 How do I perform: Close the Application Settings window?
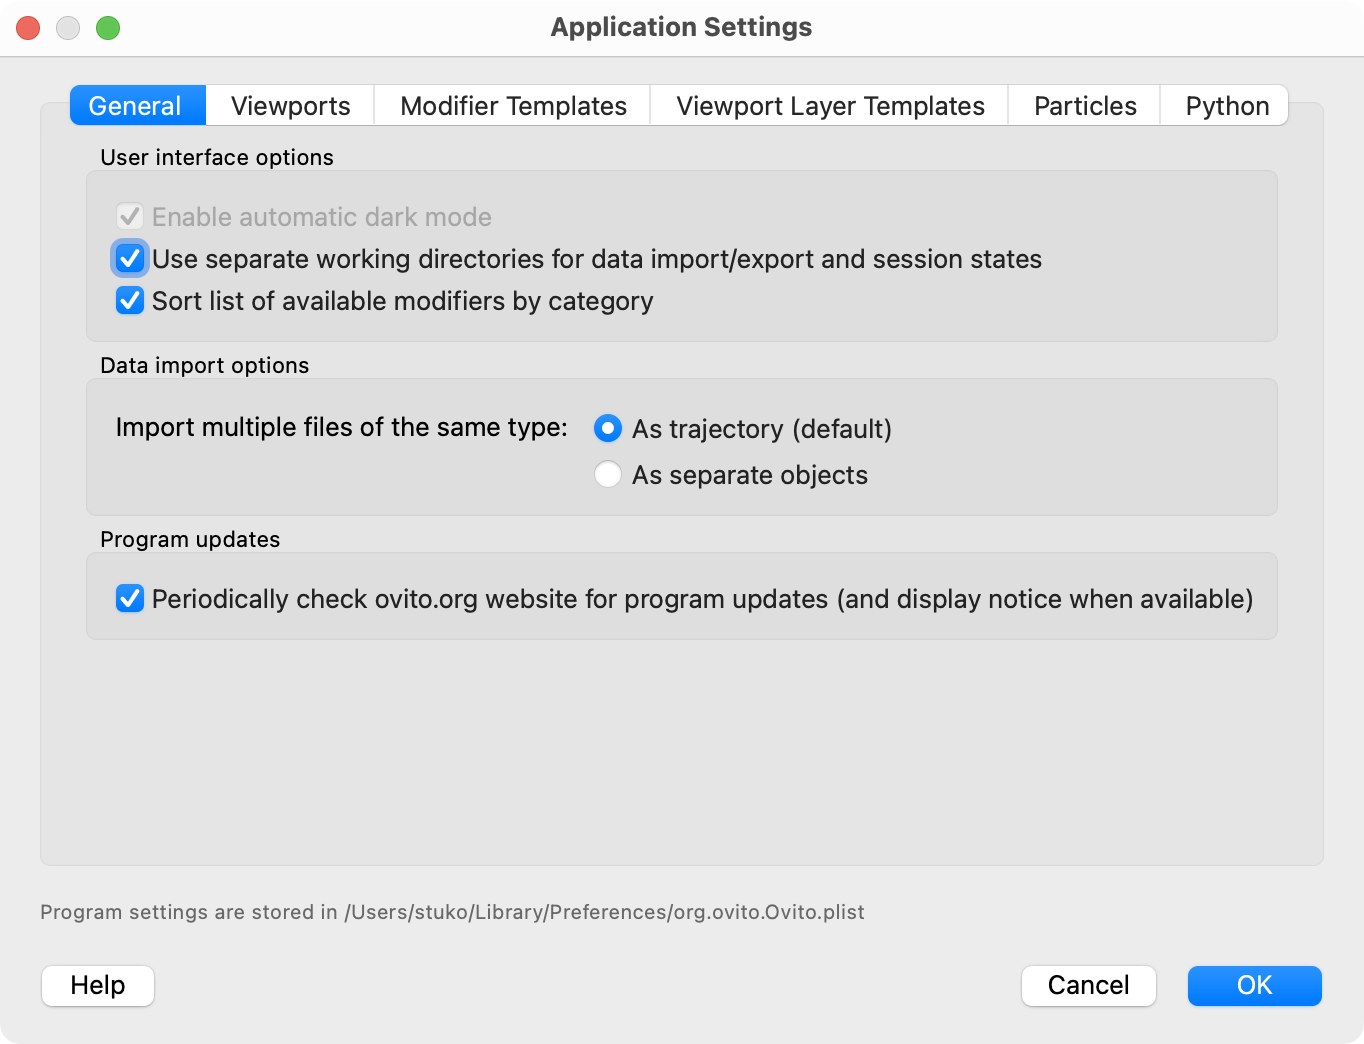[28, 28]
